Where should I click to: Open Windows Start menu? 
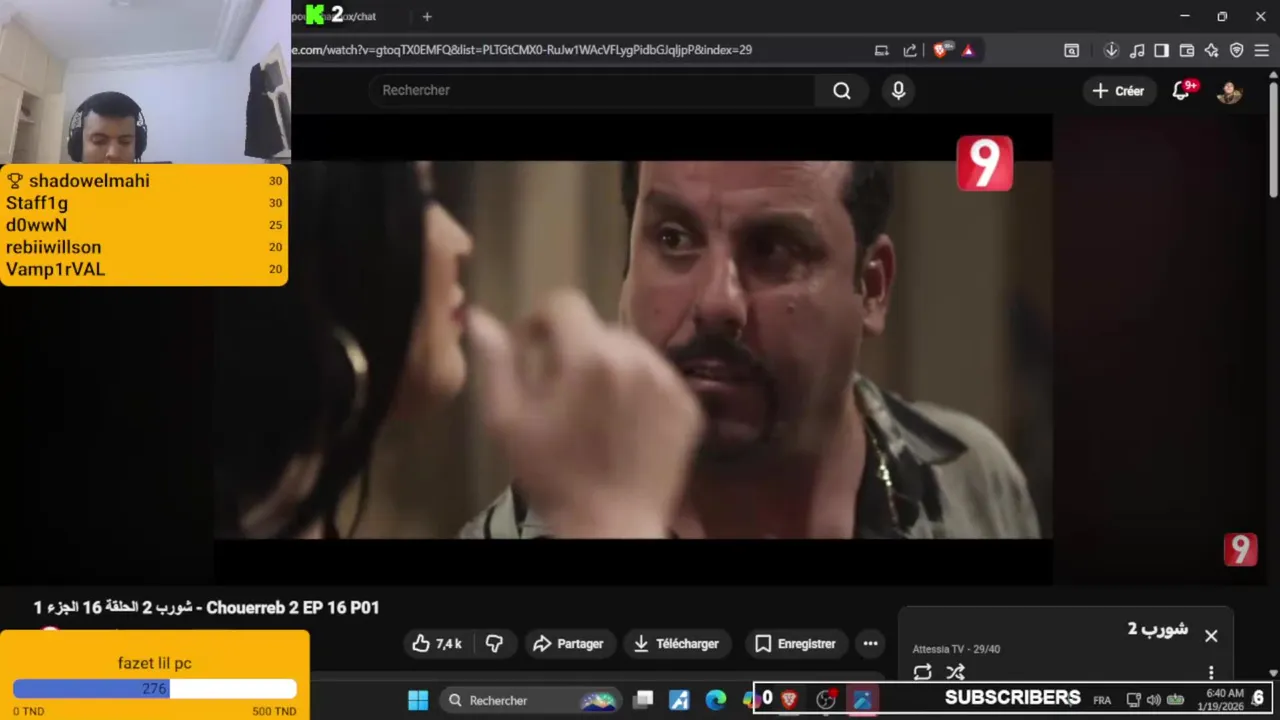click(x=418, y=700)
